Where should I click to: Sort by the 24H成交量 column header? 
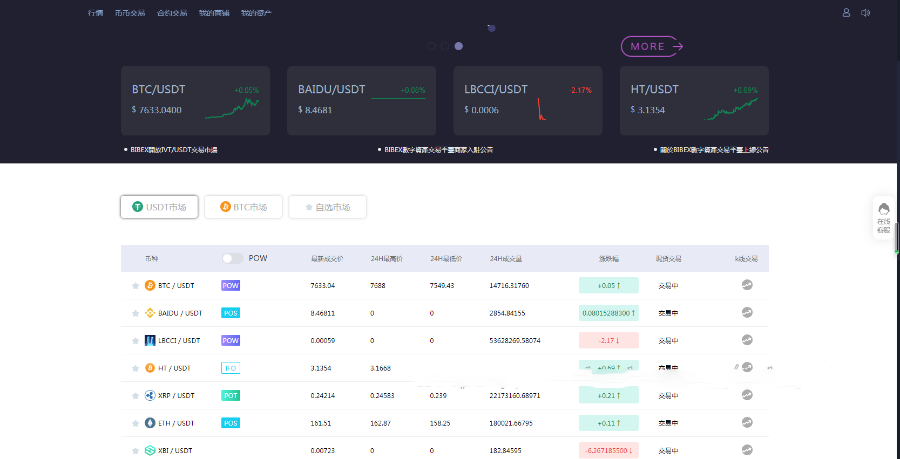tap(506, 259)
